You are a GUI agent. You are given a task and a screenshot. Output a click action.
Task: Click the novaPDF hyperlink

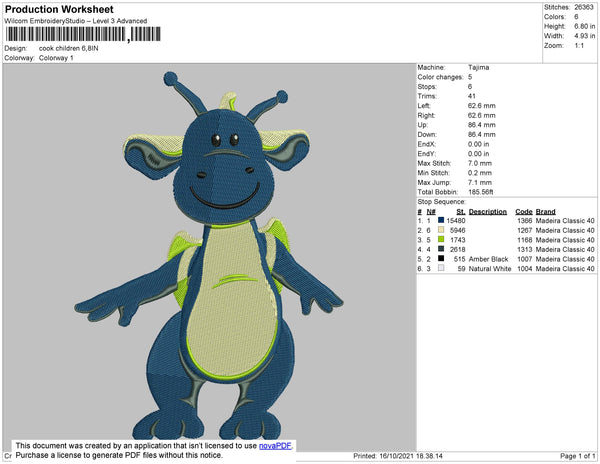point(276,445)
